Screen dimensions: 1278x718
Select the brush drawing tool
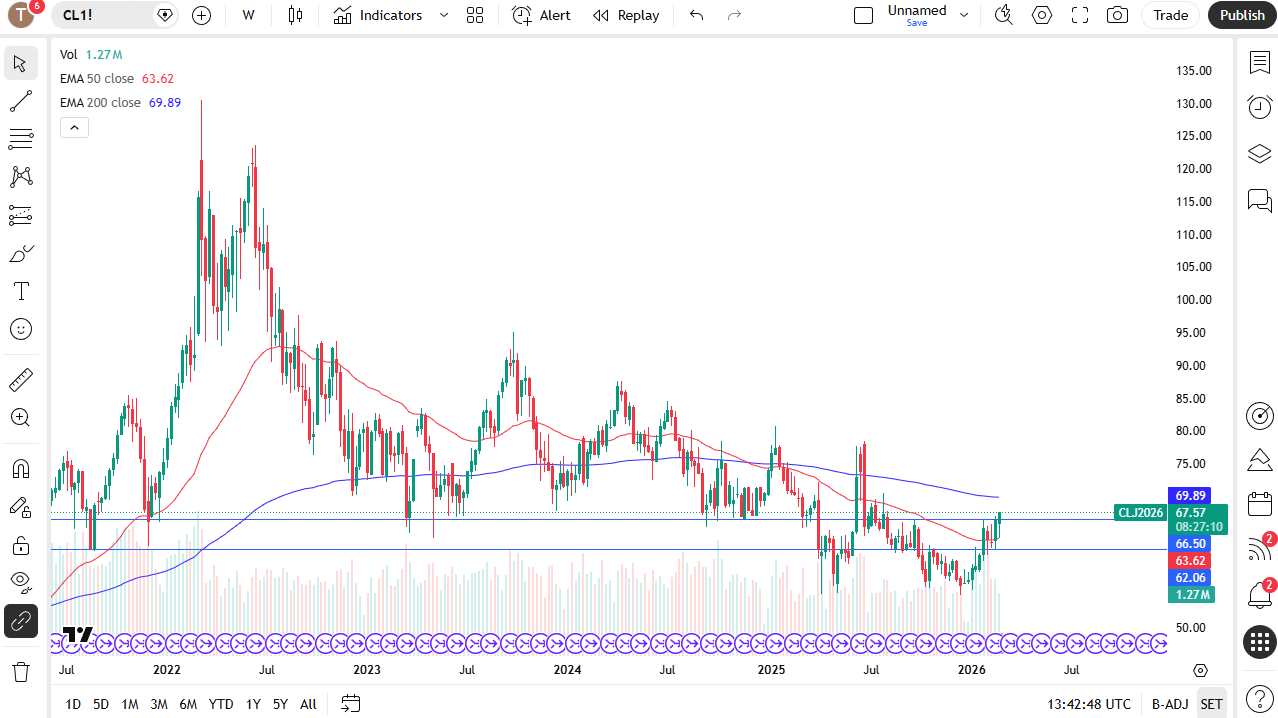click(x=20, y=253)
